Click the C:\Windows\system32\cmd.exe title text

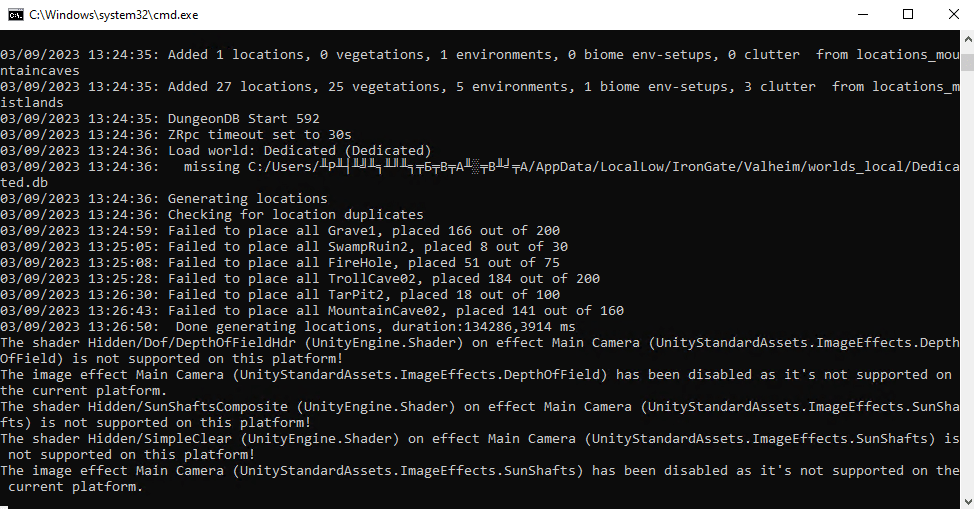113,14
